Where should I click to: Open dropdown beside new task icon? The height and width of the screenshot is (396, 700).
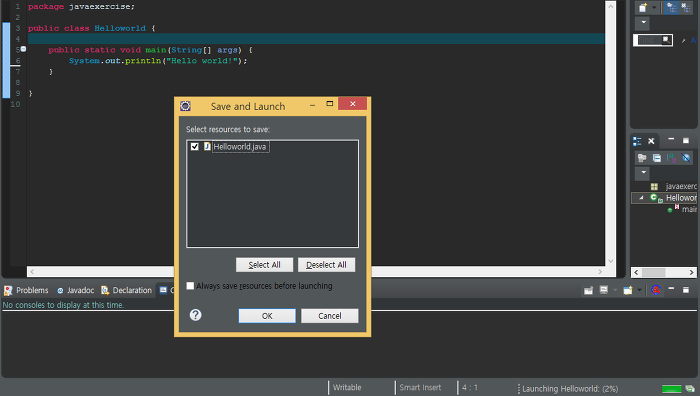point(654,8)
